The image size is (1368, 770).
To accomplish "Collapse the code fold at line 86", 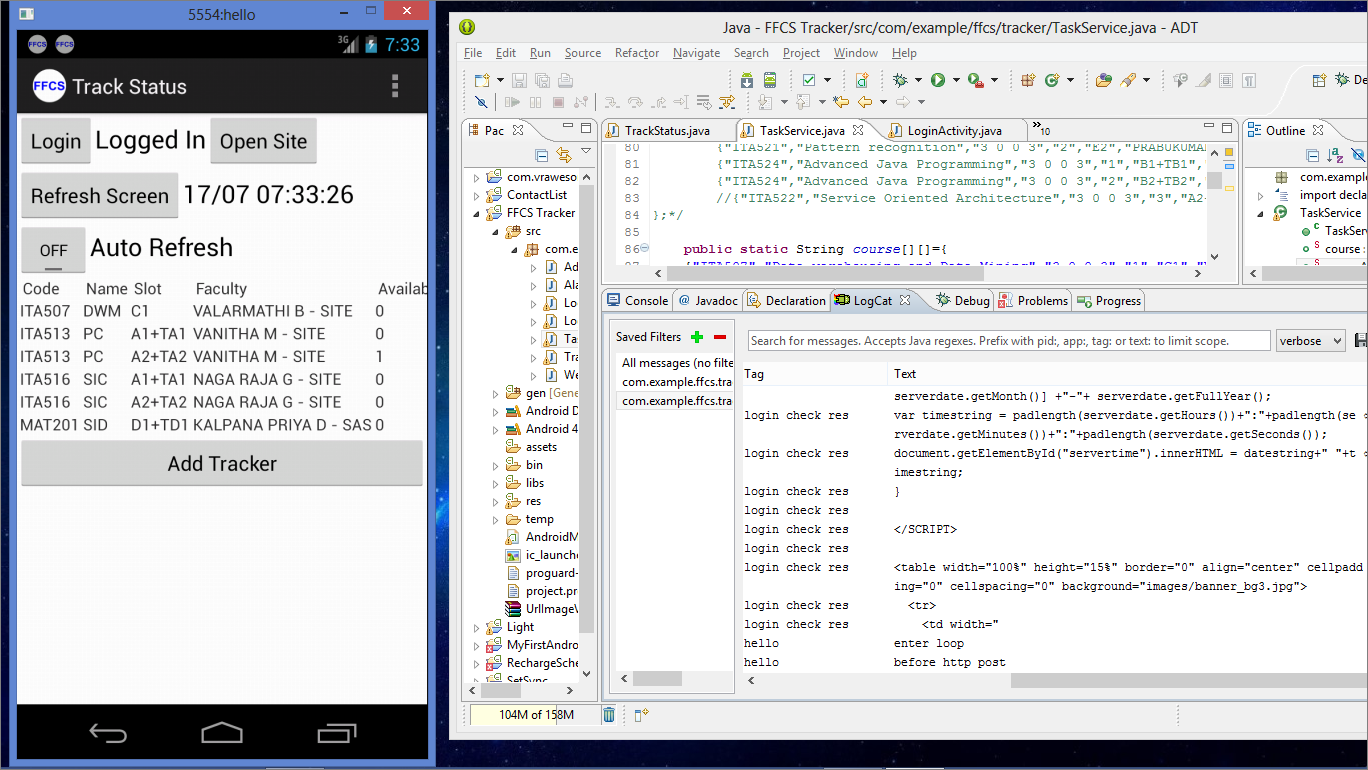I will click(644, 249).
